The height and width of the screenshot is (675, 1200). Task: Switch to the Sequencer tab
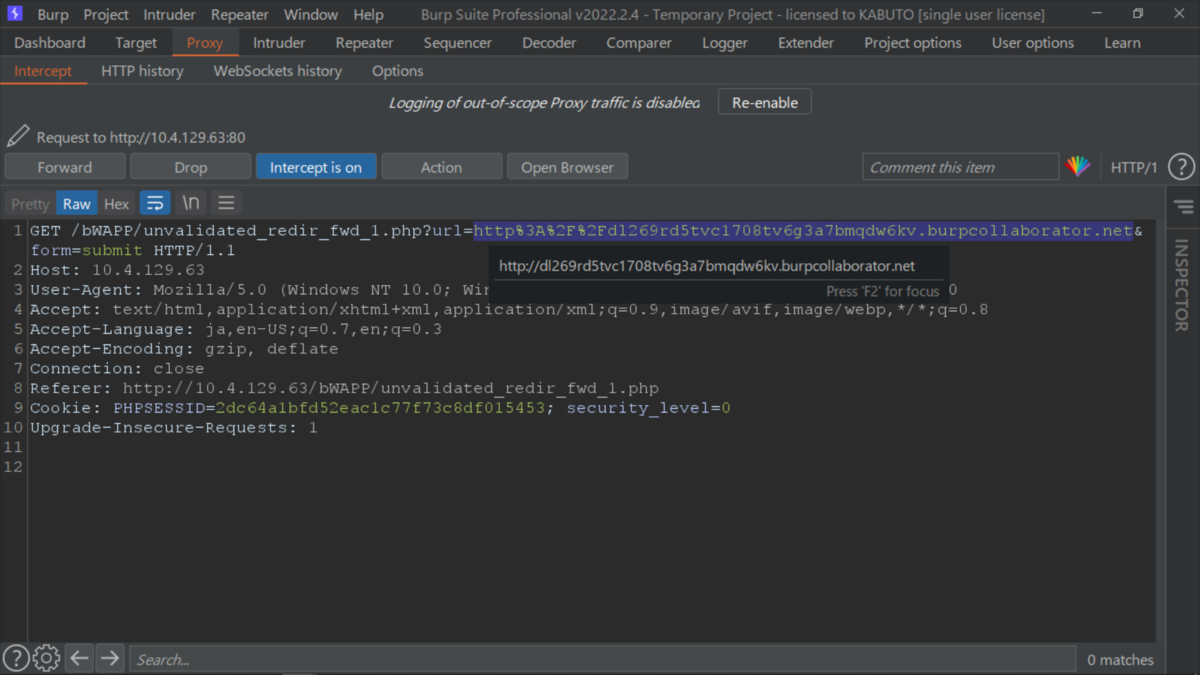coord(458,43)
